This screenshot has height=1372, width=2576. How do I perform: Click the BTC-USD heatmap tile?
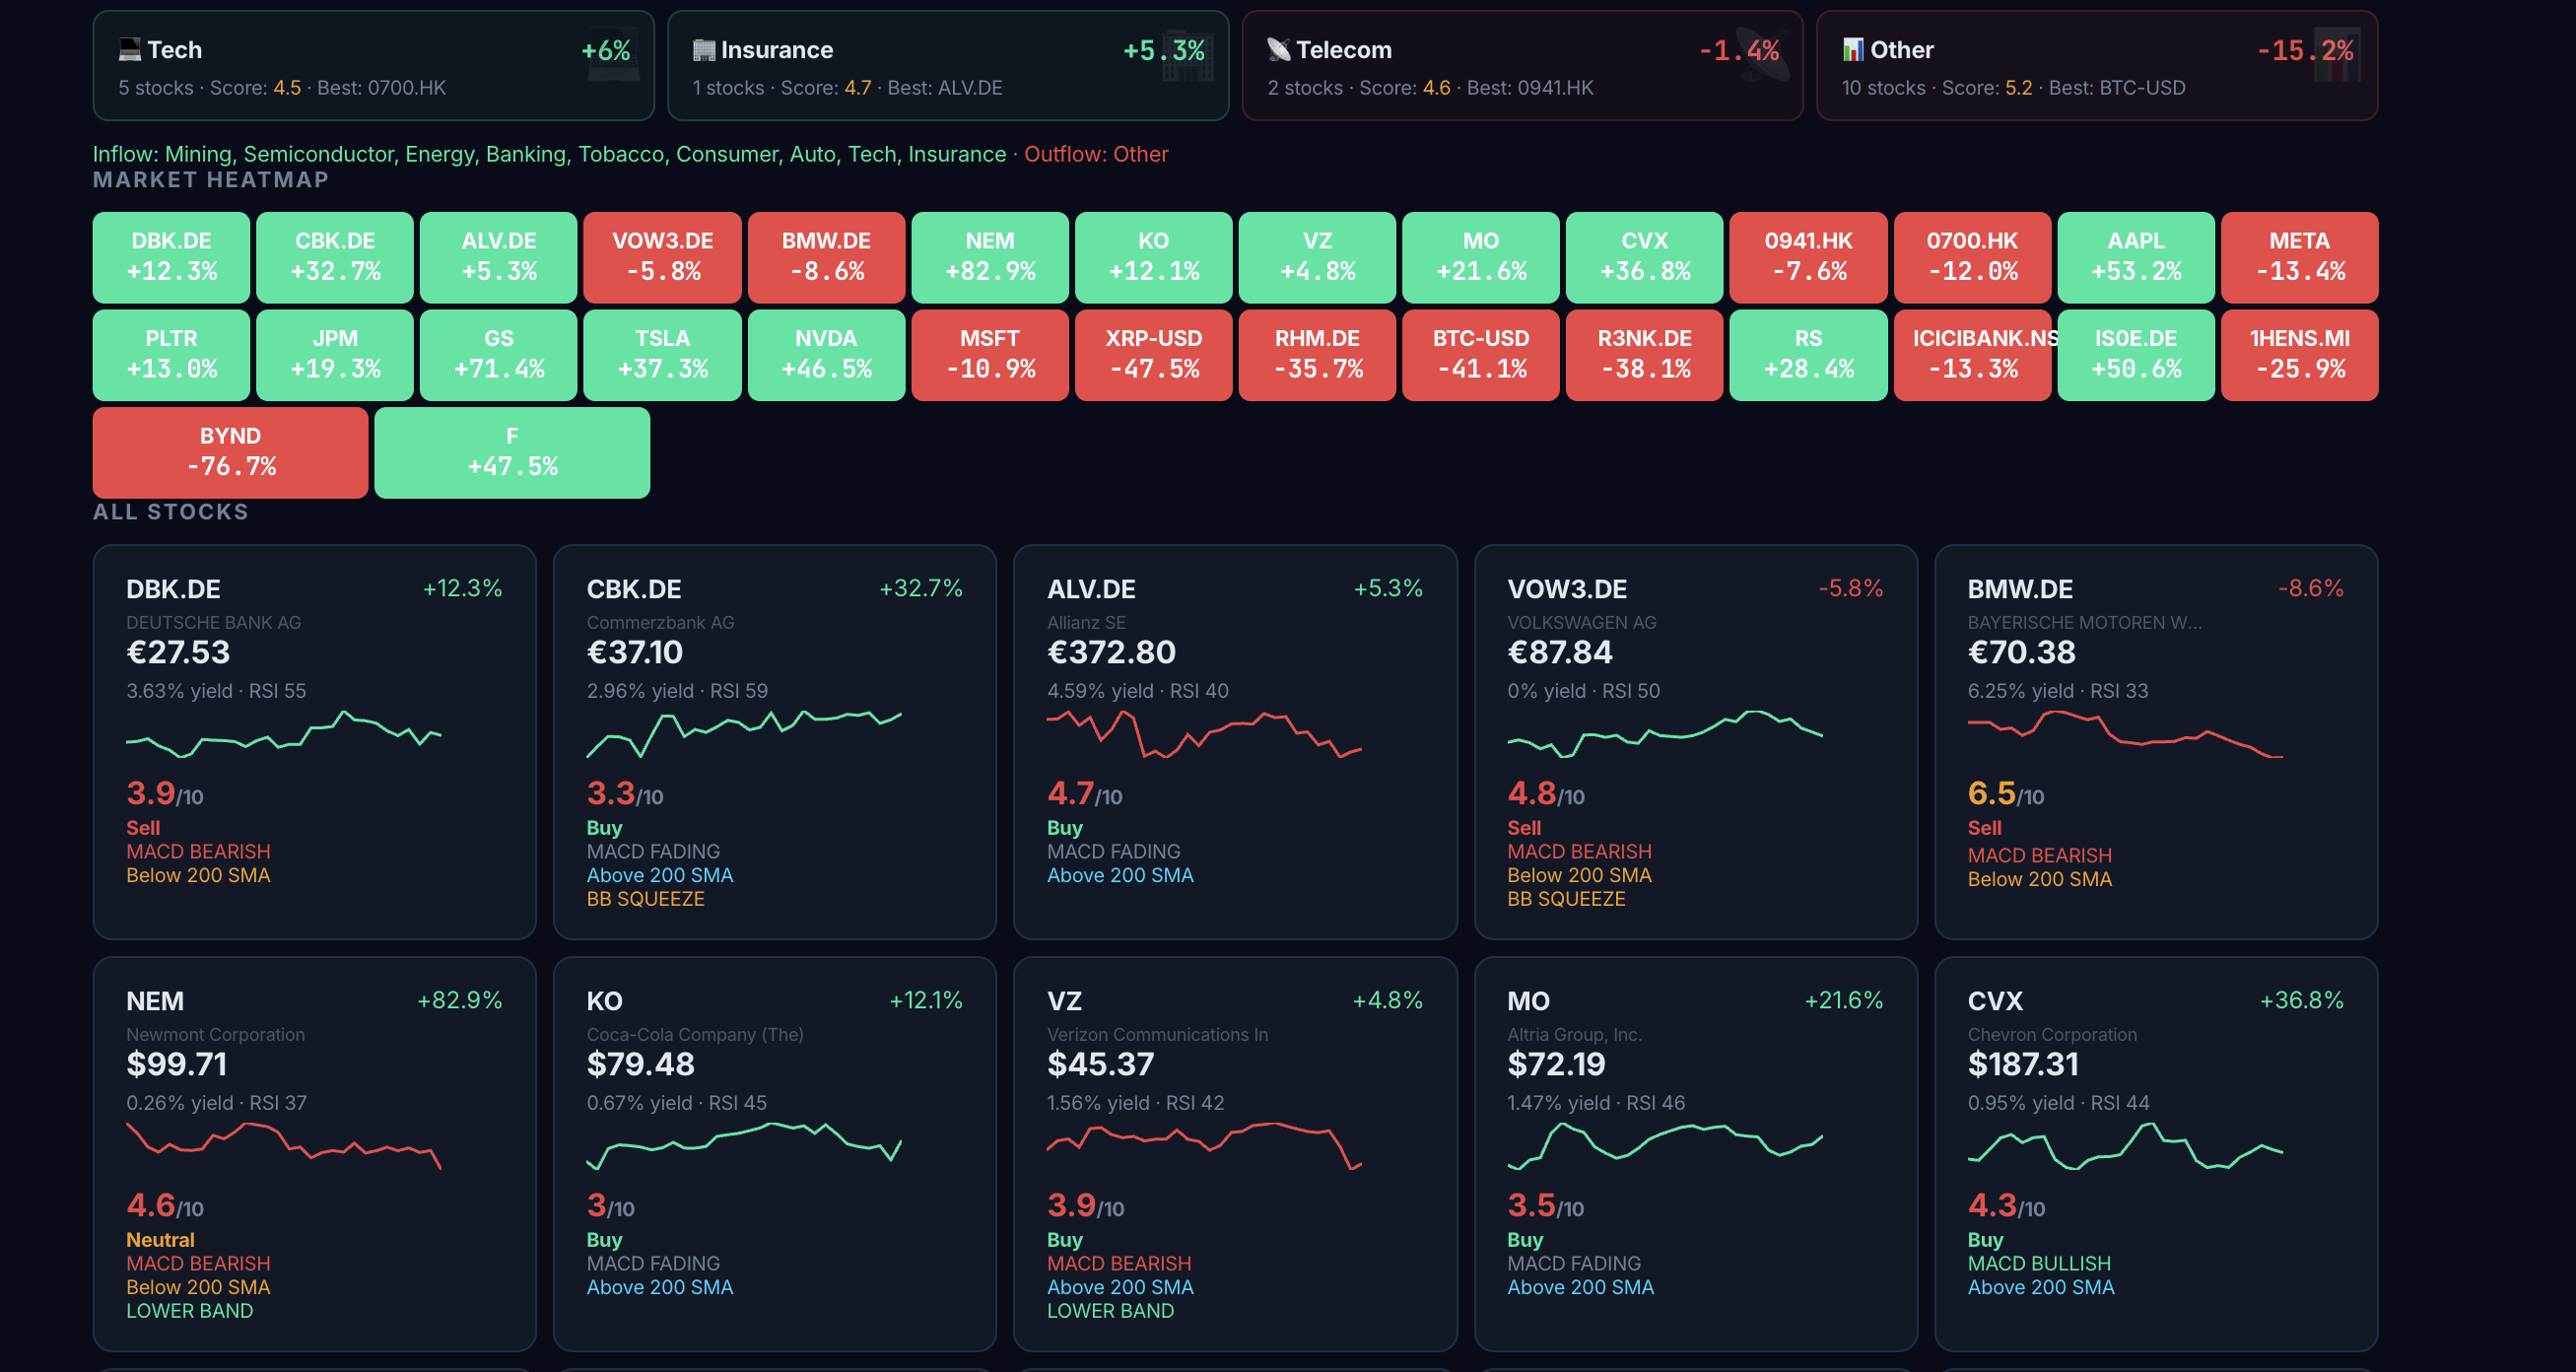pos(1481,355)
